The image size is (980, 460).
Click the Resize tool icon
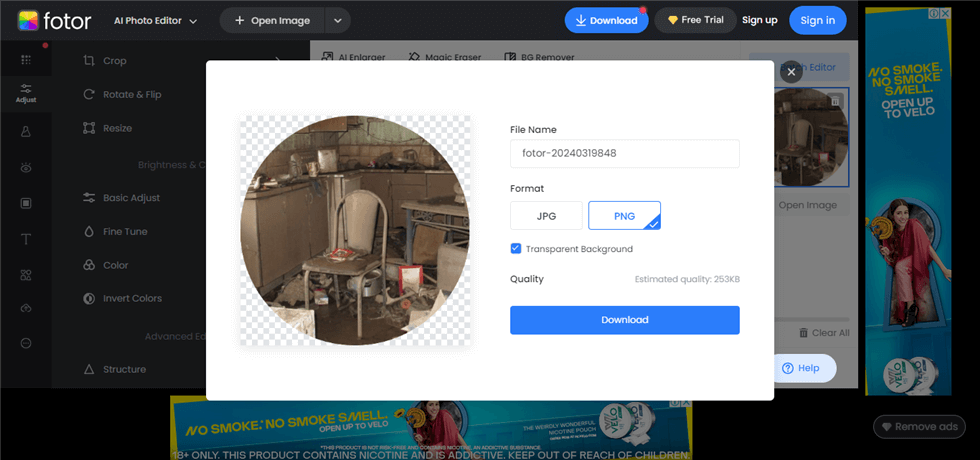tap(89, 128)
